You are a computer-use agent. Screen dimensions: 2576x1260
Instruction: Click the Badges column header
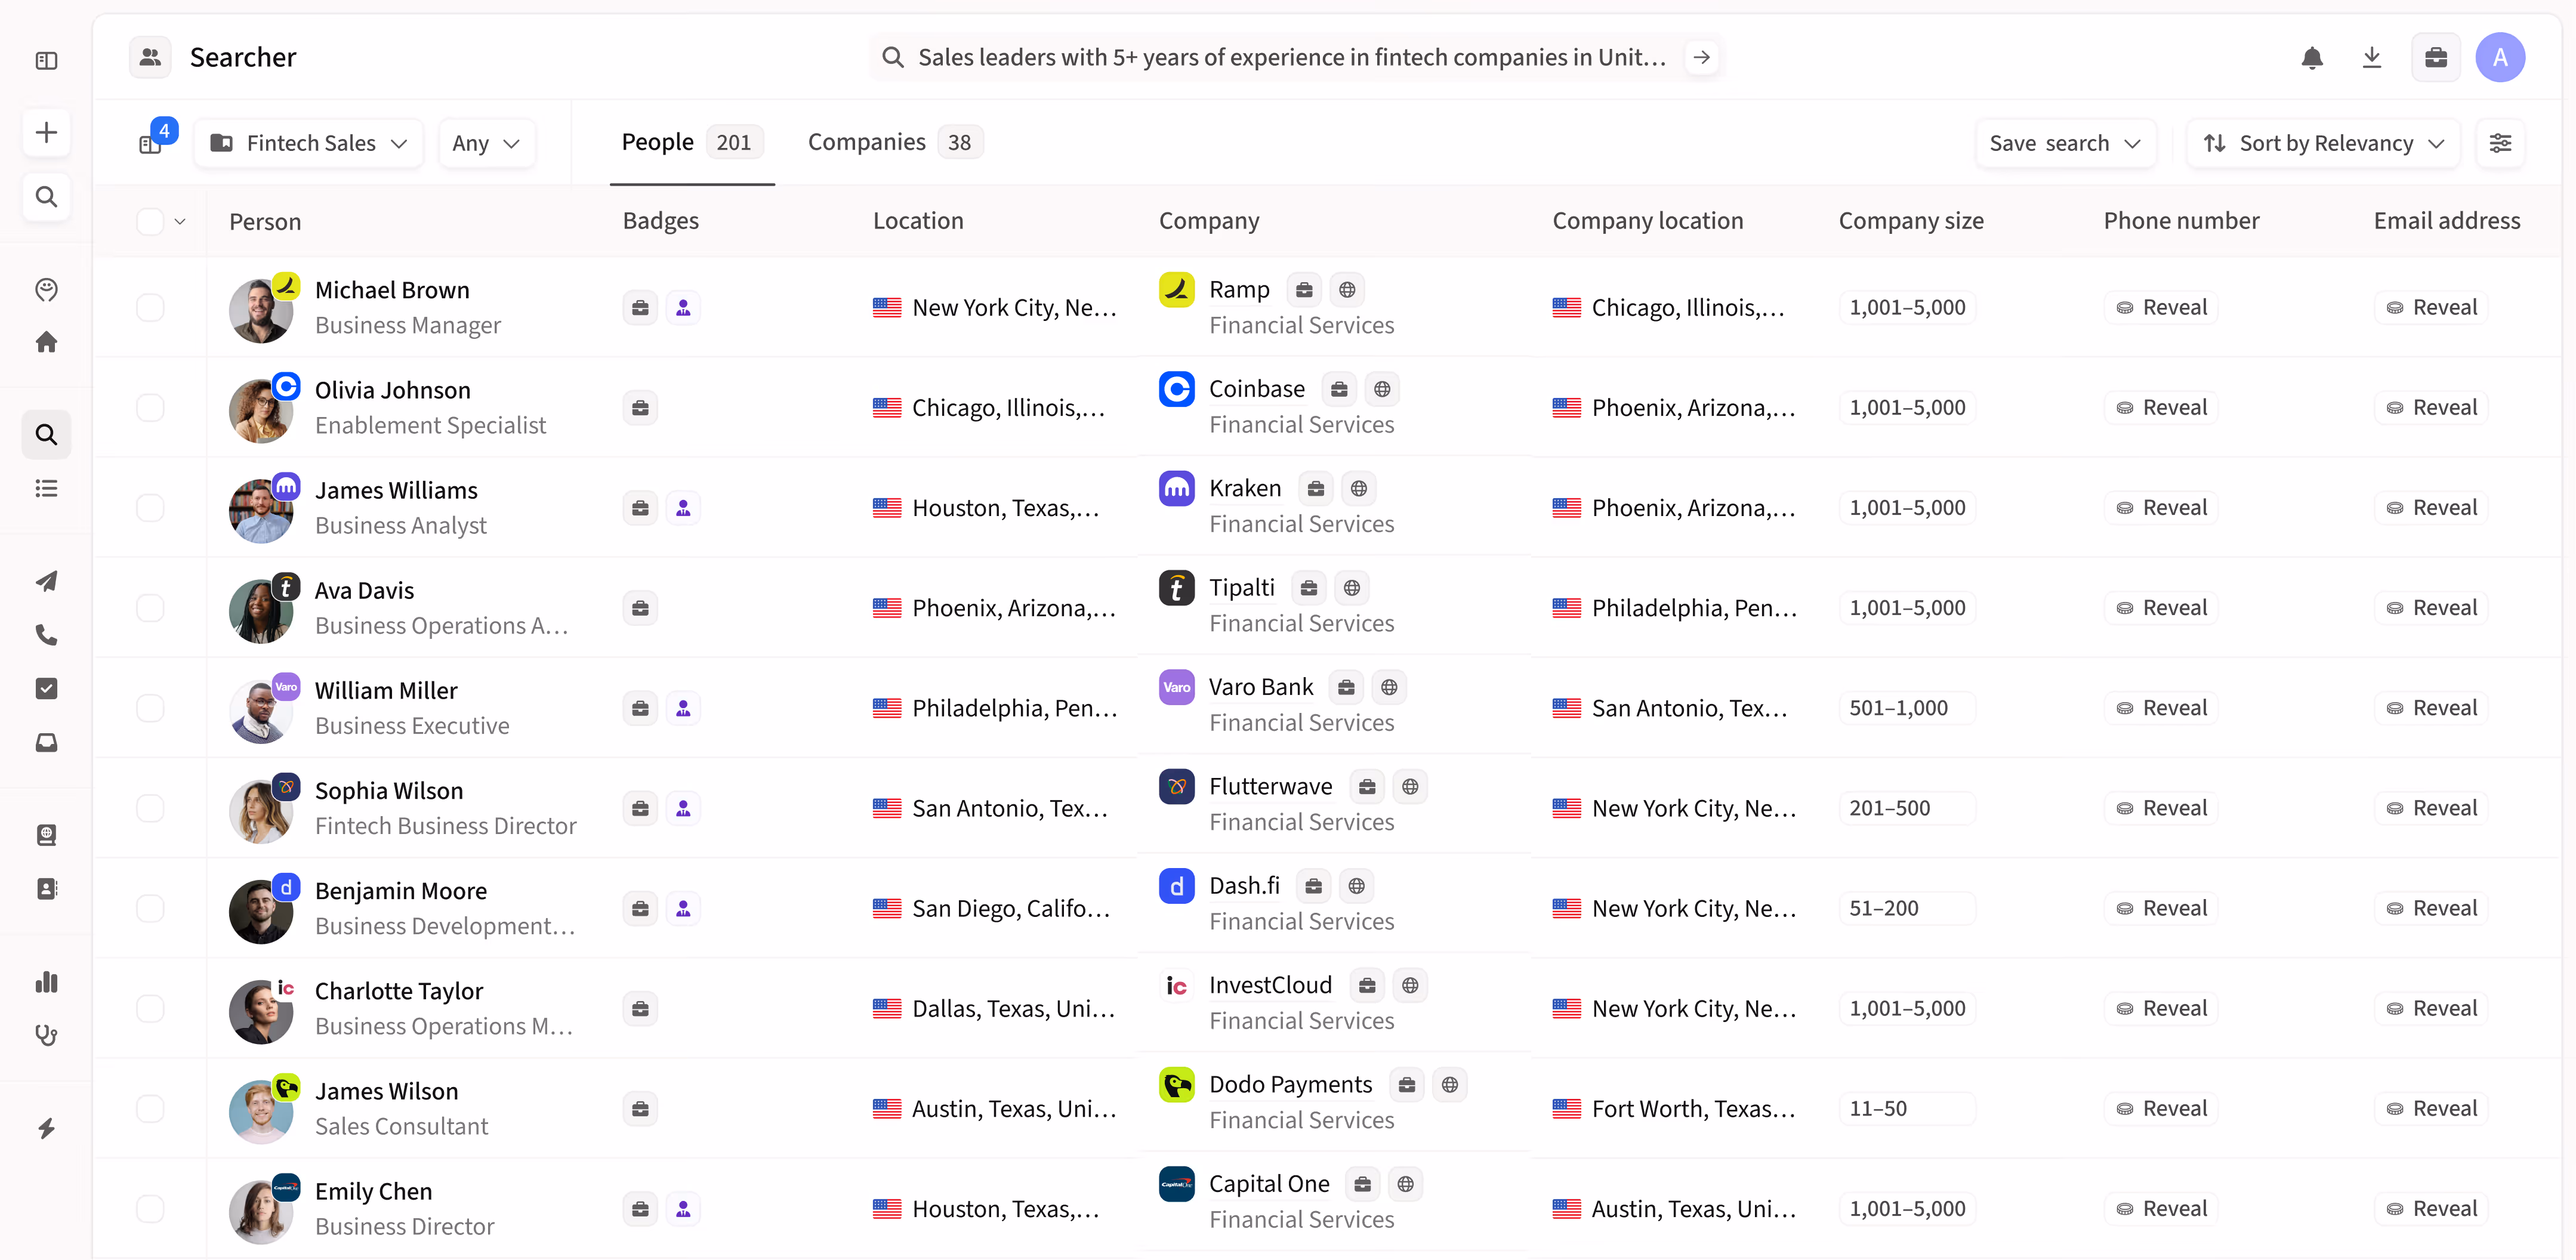coord(660,221)
